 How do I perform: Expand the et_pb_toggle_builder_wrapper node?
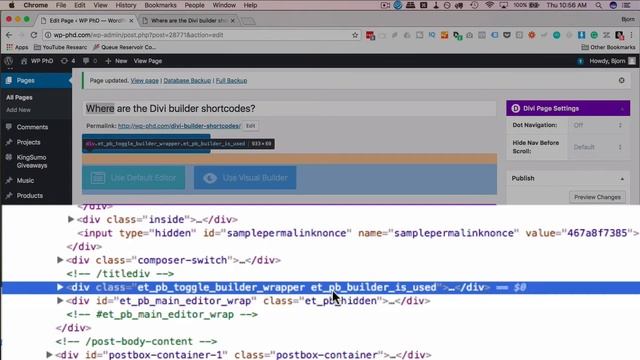(60, 287)
